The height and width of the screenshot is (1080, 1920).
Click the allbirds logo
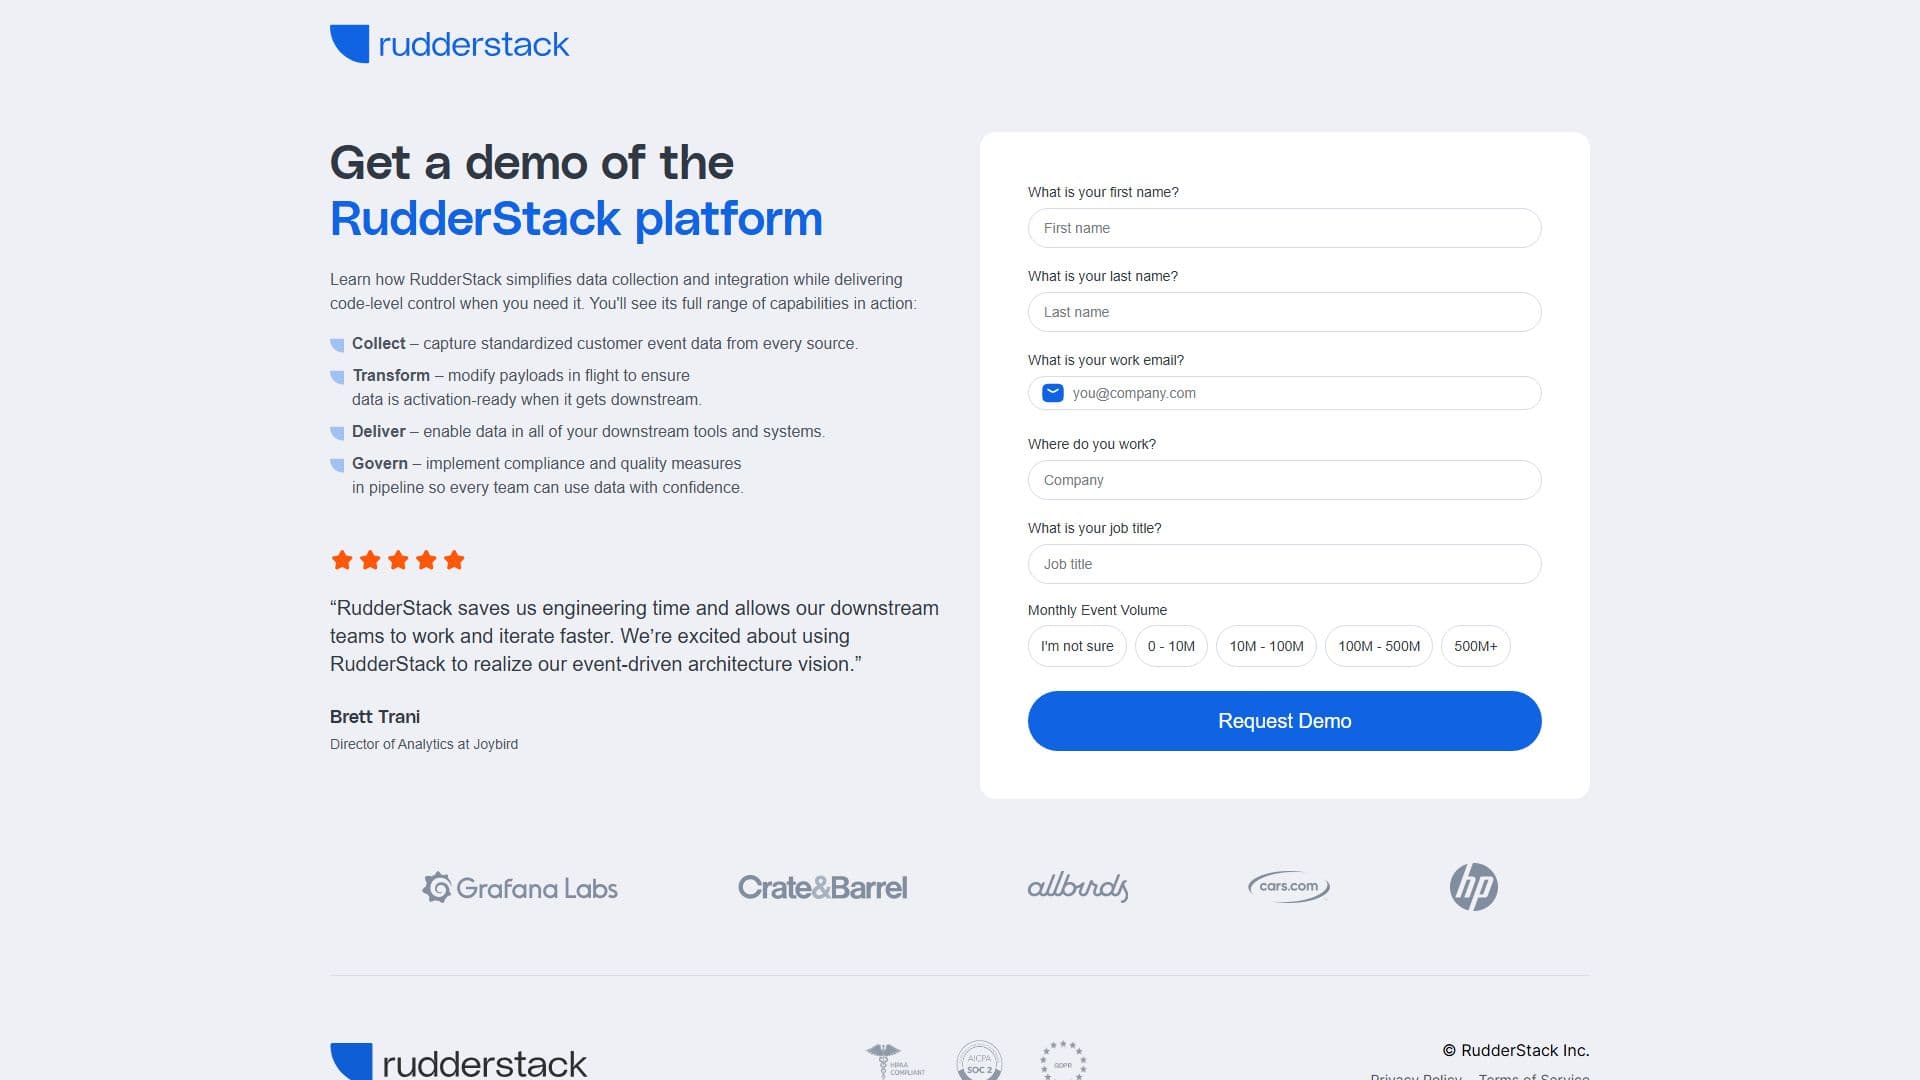click(x=1078, y=887)
